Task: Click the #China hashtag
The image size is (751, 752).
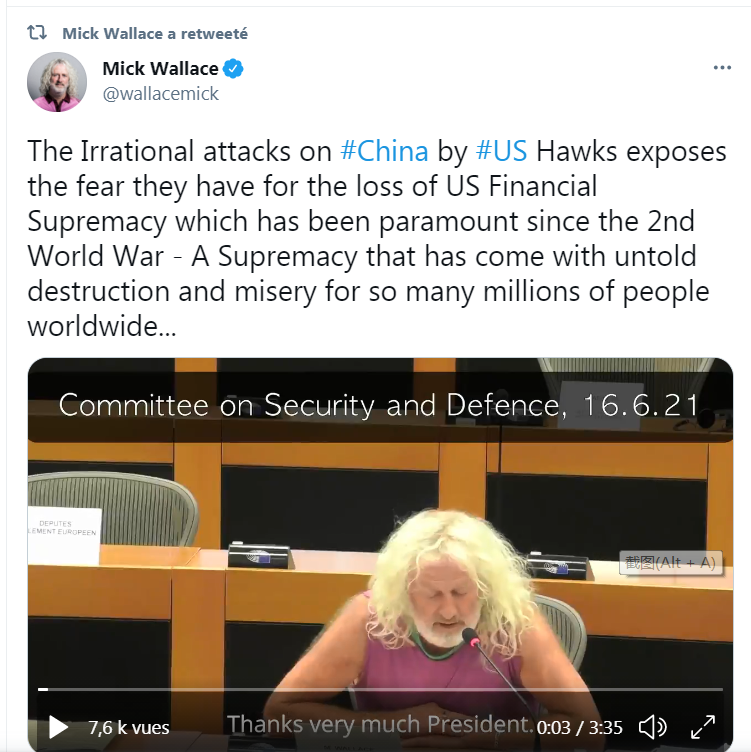Action: pyautogui.click(x=384, y=151)
